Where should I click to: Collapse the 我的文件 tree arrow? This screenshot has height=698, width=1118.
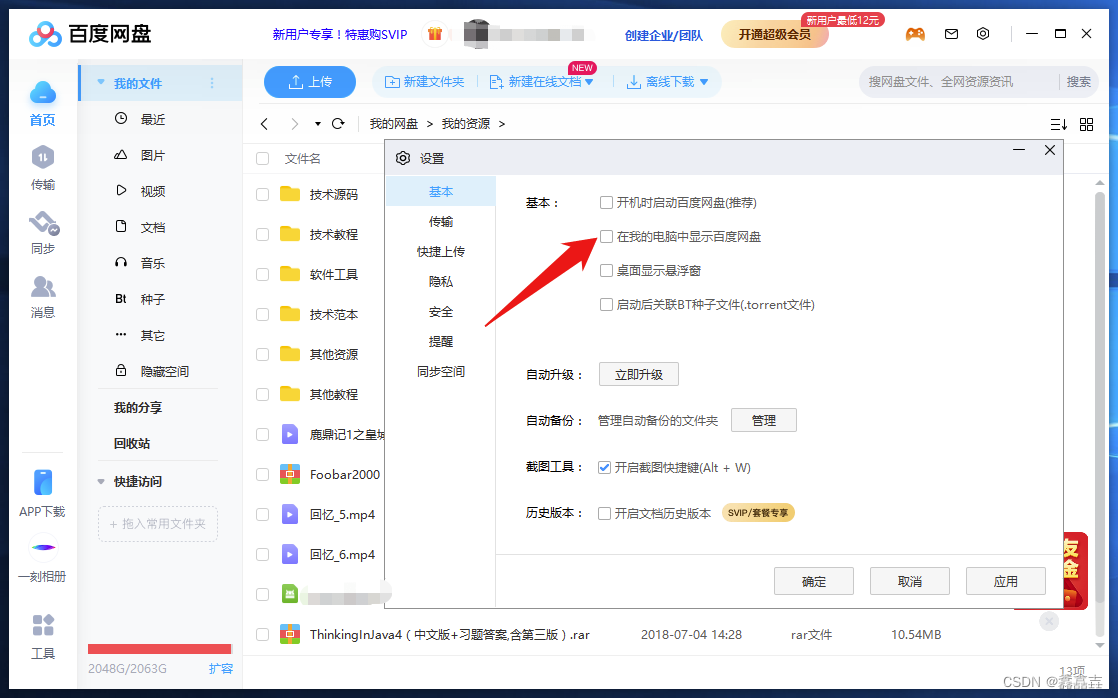pyautogui.click(x=101, y=83)
